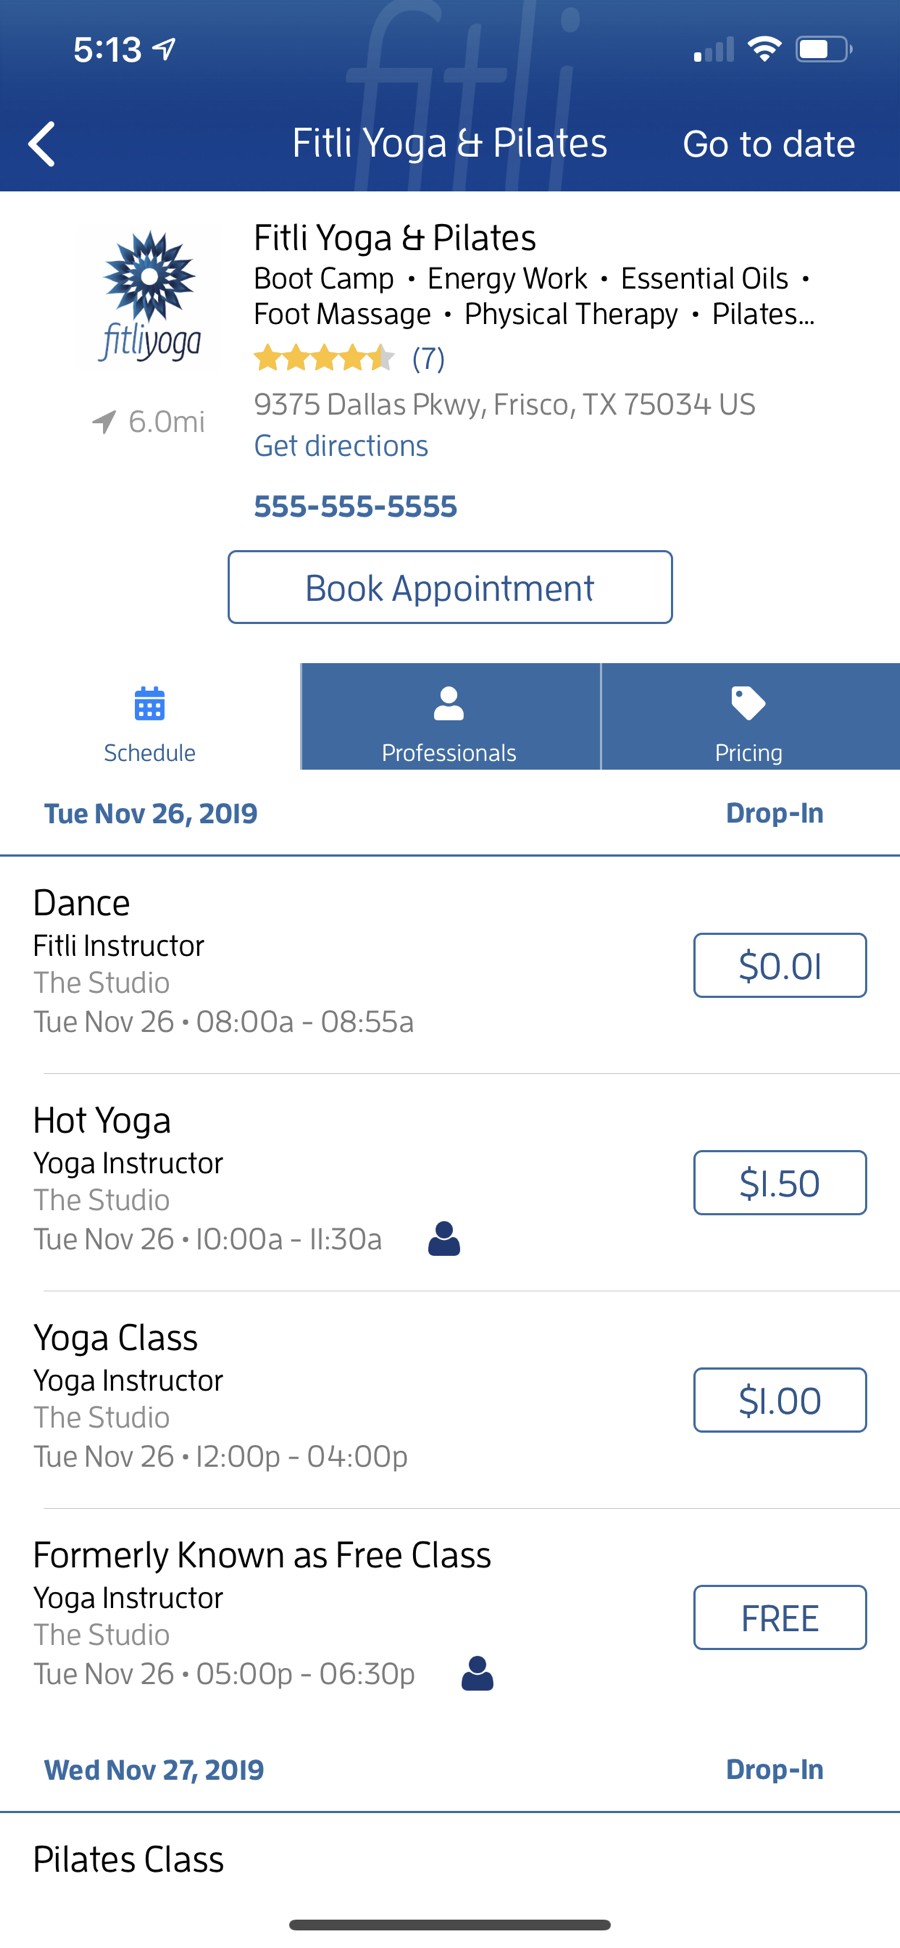The height and width of the screenshot is (1948, 900).
Task: Click the Fitli Yoga logo thumbnail
Action: pos(150,296)
